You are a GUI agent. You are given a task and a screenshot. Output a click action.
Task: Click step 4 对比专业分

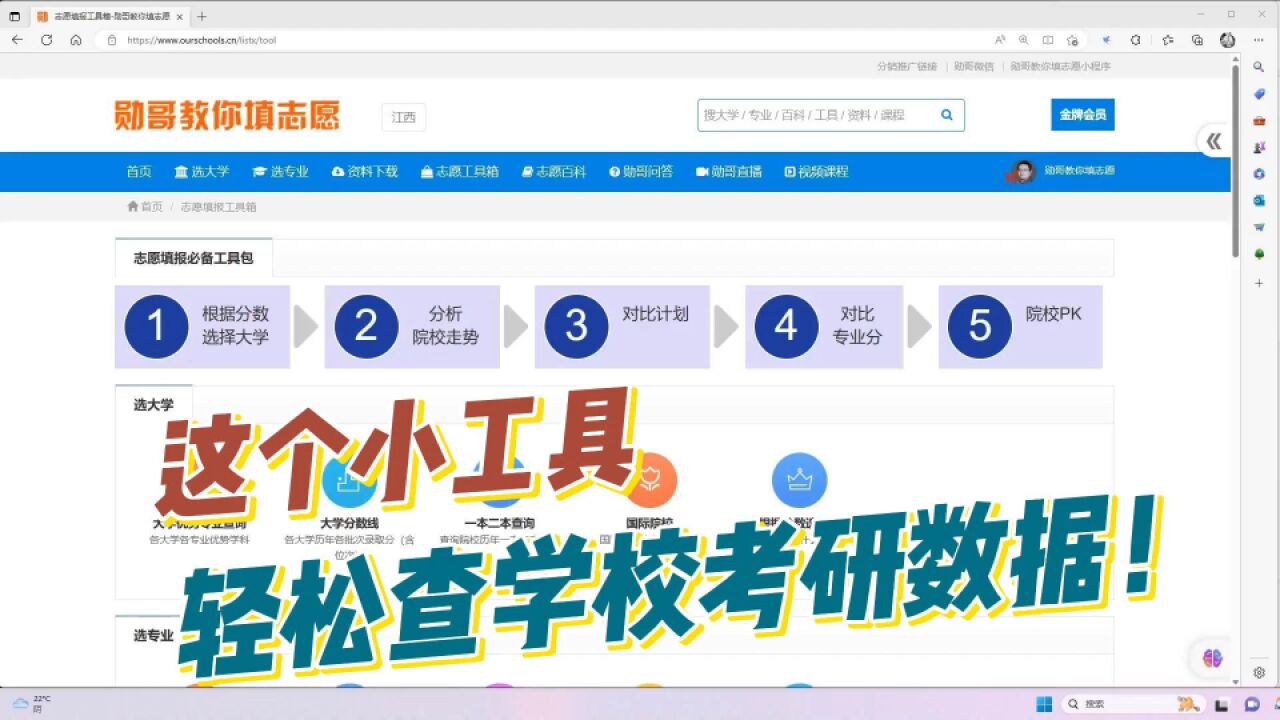[824, 327]
